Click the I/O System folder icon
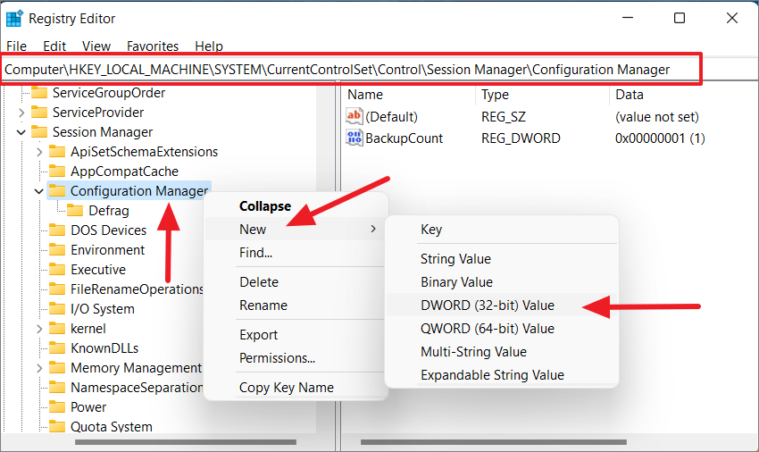The height and width of the screenshot is (452, 759). tap(57, 309)
